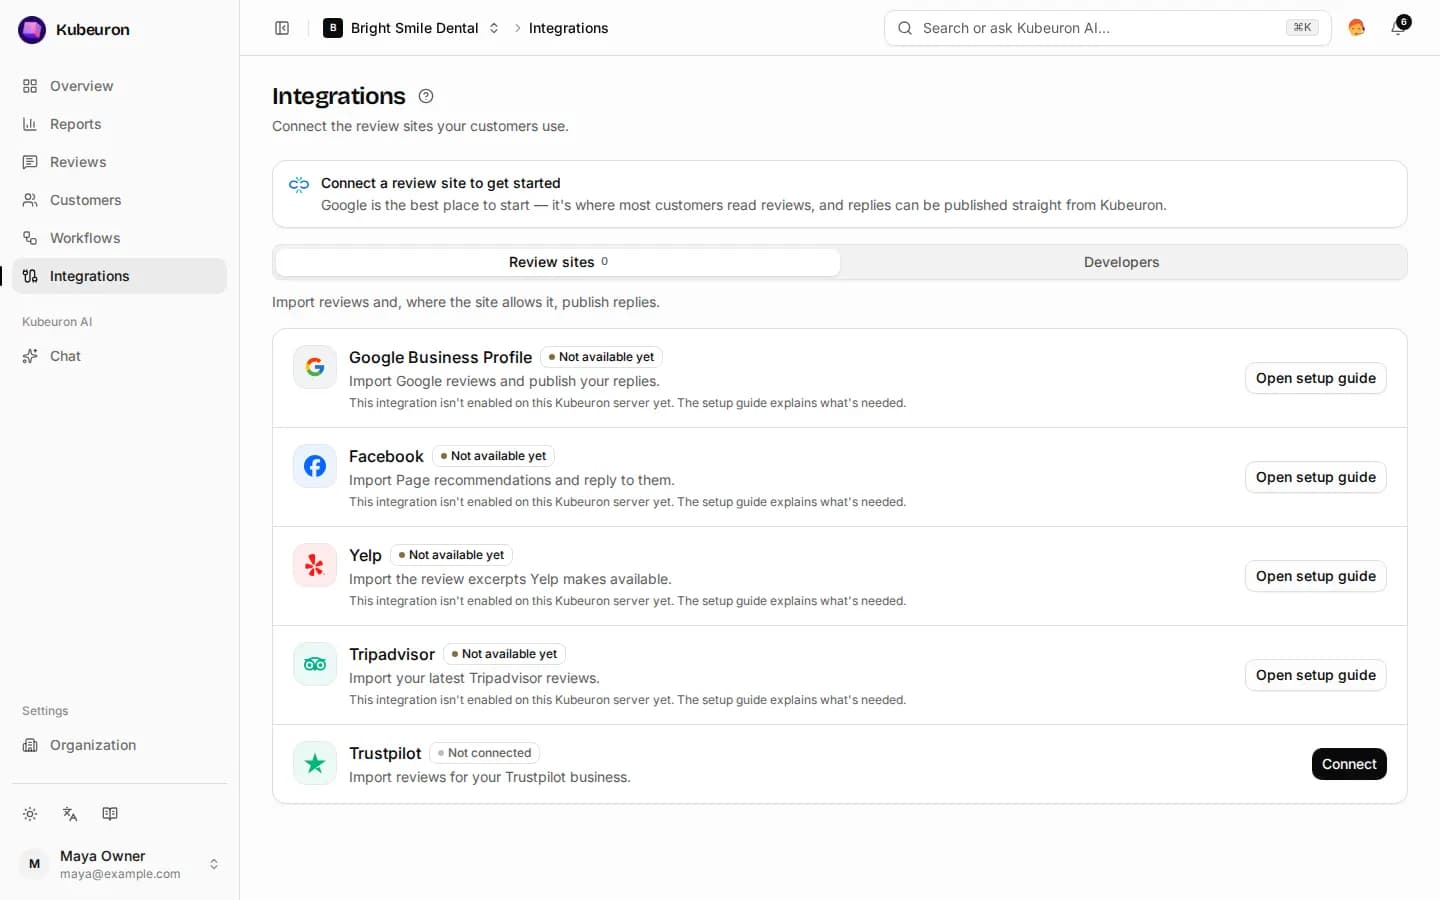Switch to the Review sites tab
1440x900 pixels.
pyautogui.click(x=558, y=262)
